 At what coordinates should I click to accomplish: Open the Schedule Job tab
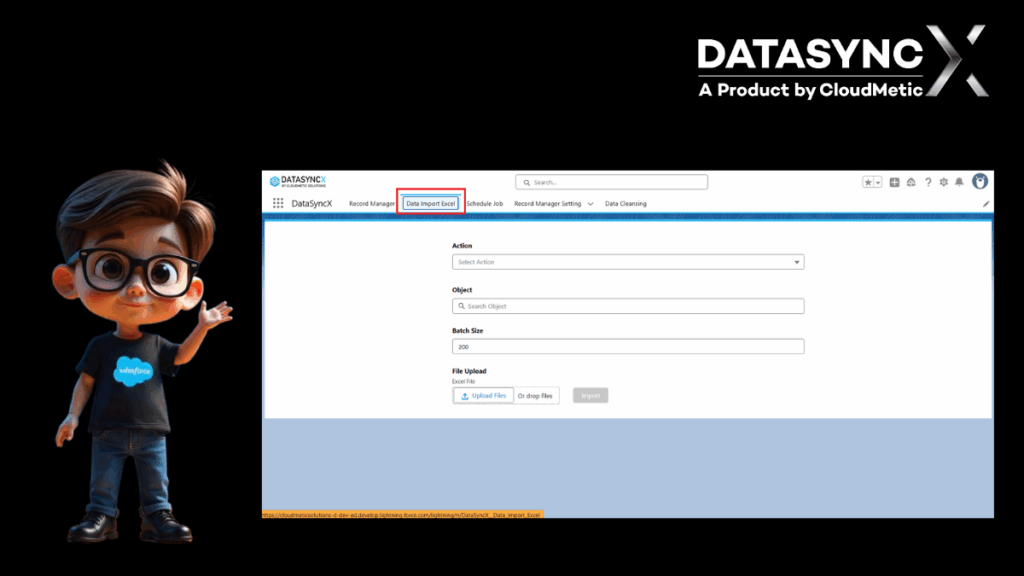[483, 203]
